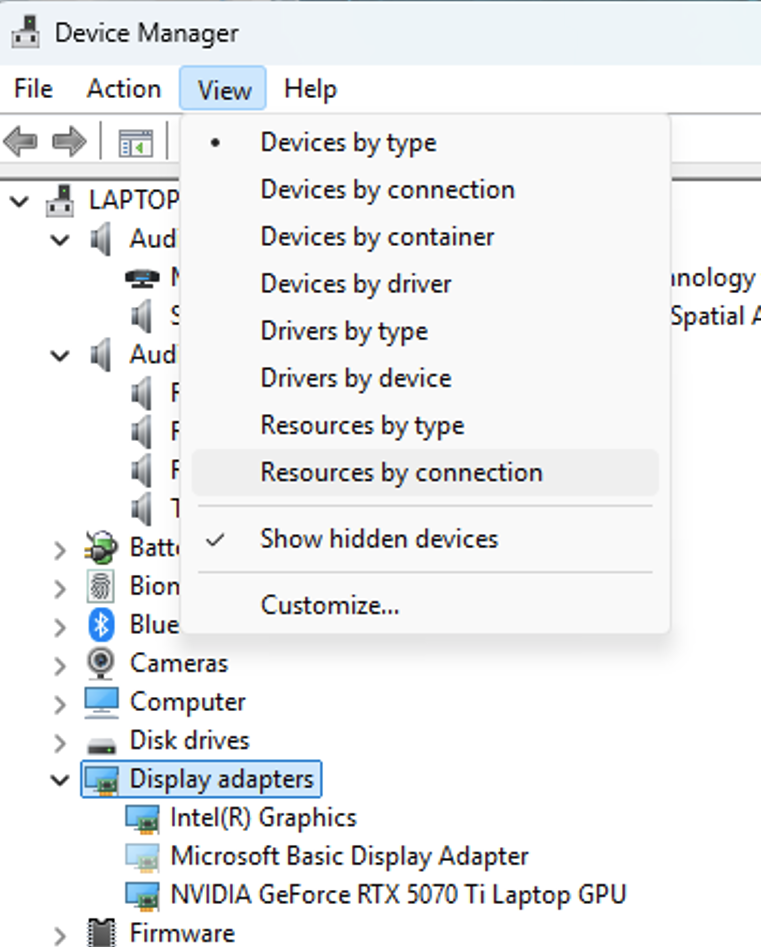Click the Cameras category icon
This screenshot has width=761, height=947.
pyautogui.click(x=100, y=663)
